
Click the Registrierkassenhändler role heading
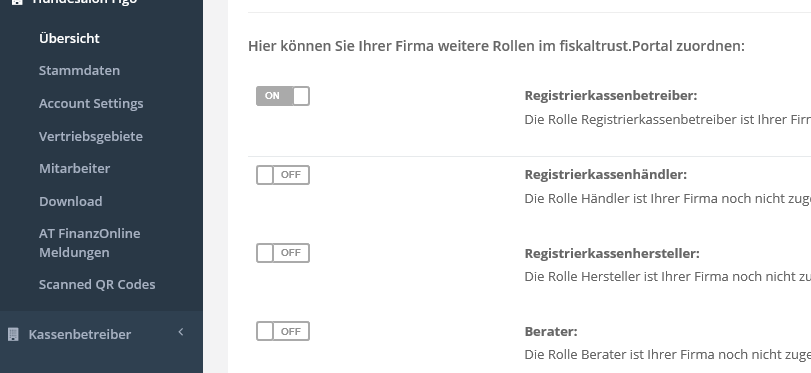(x=606, y=175)
